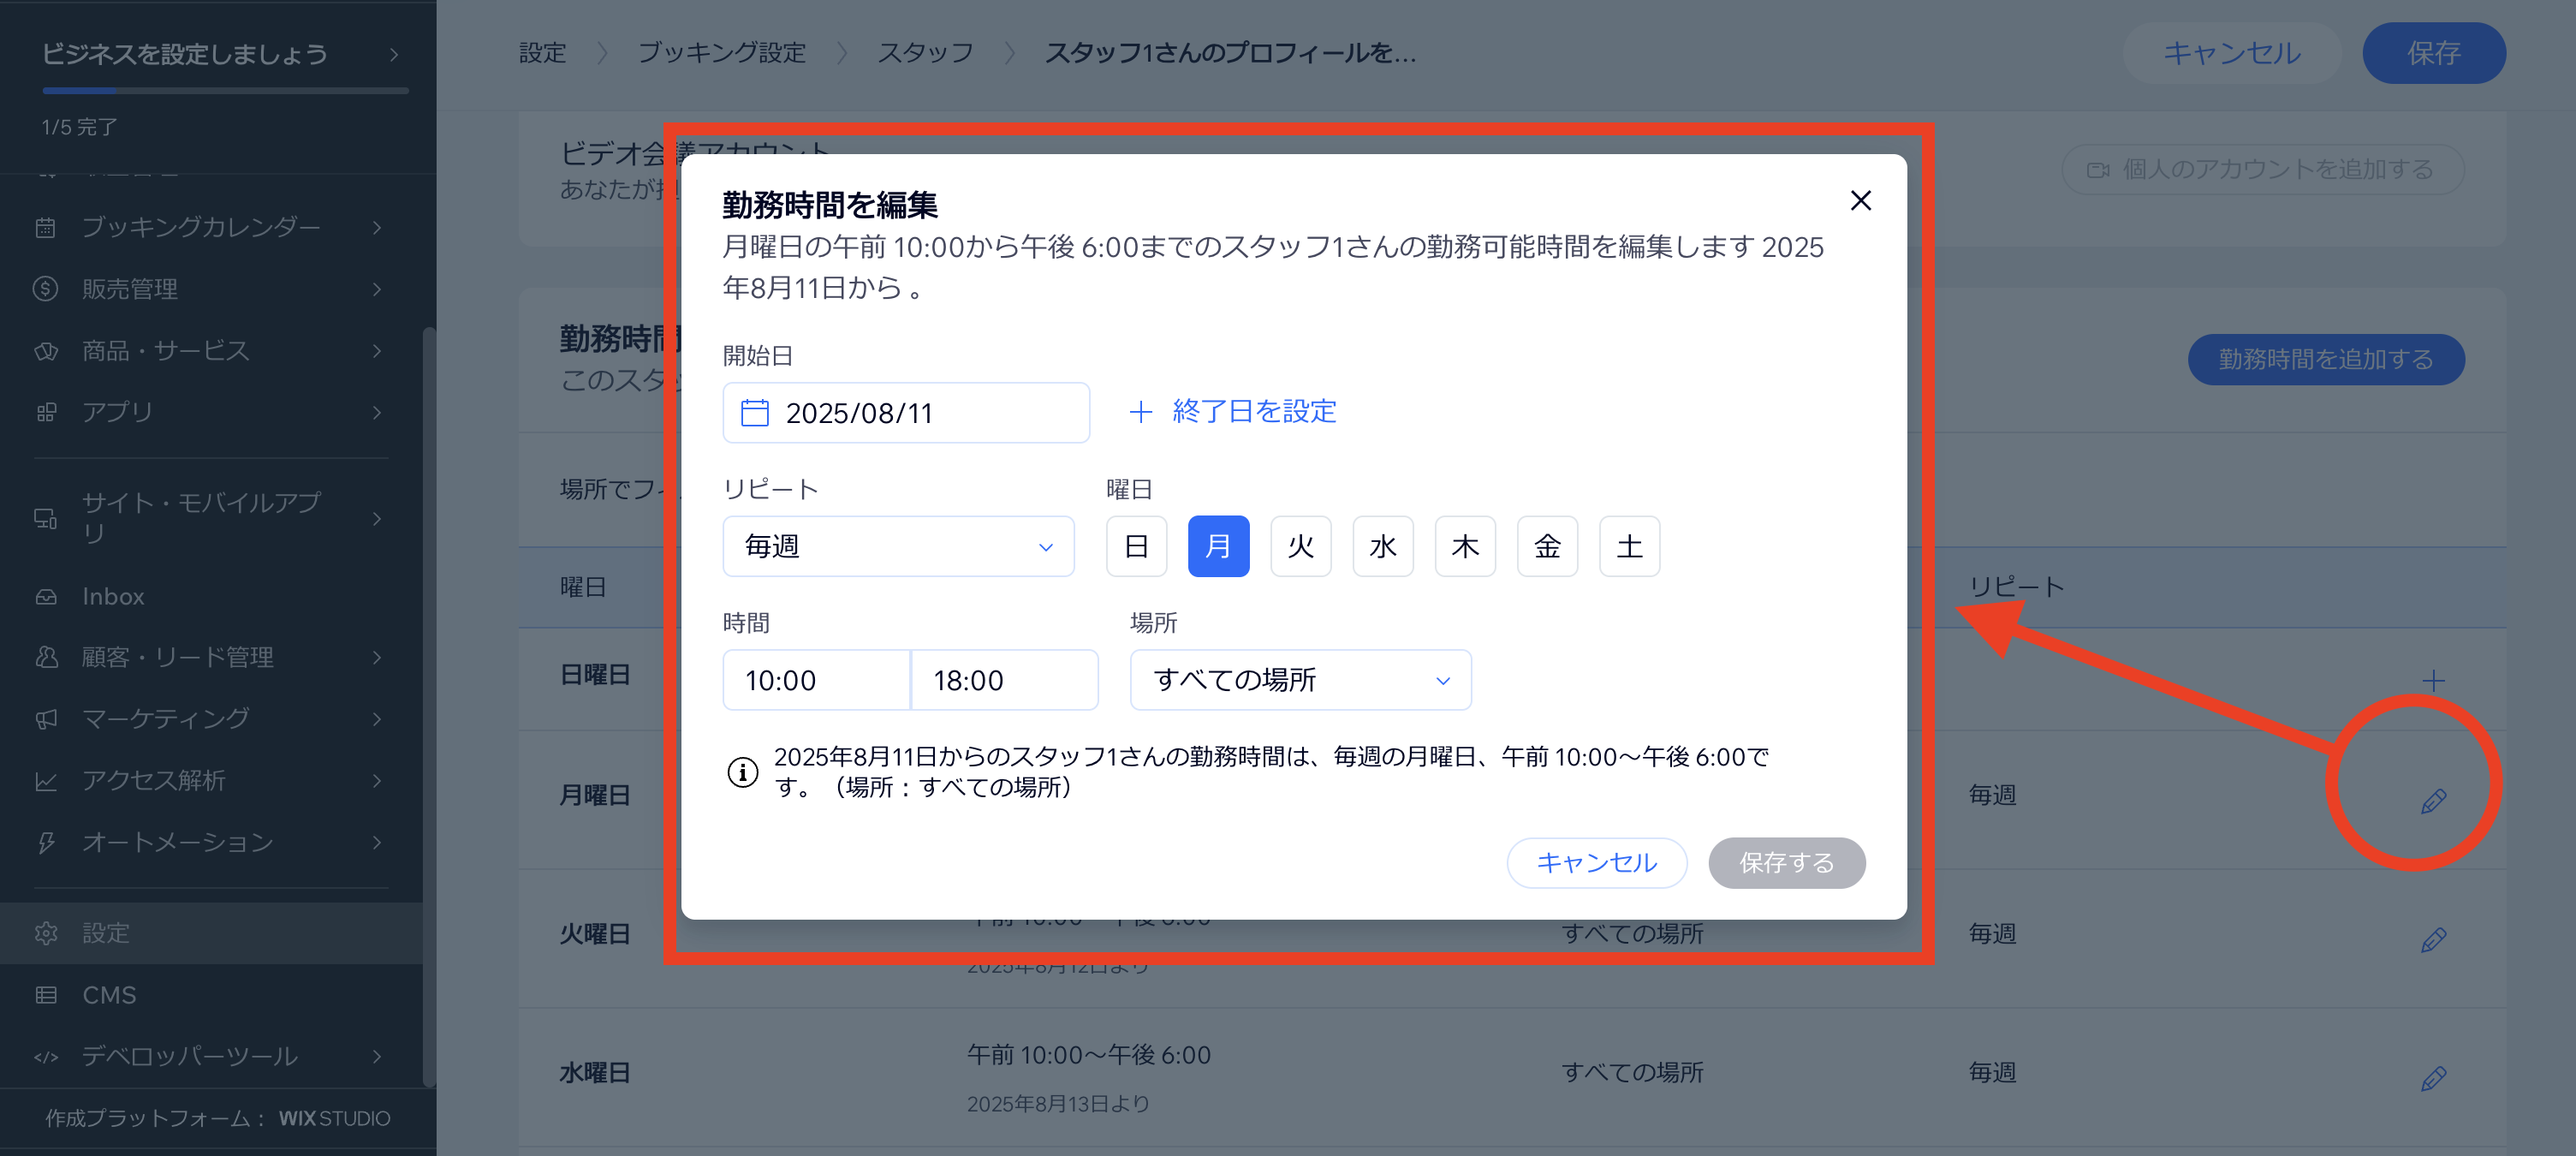Open the すべての場所 location dropdown

(x=1299, y=680)
